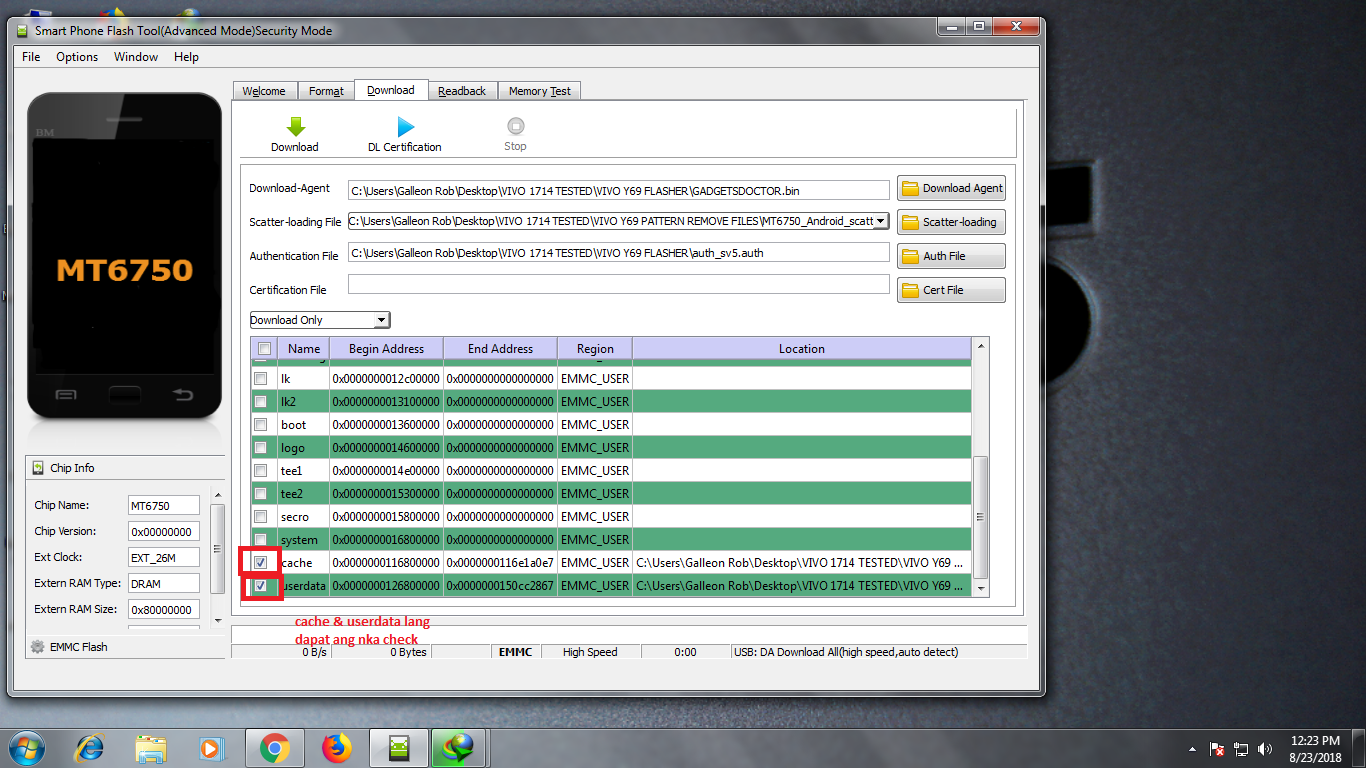1366x768 pixels.
Task: Click the Authentication File path field
Action: click(618, 253)
